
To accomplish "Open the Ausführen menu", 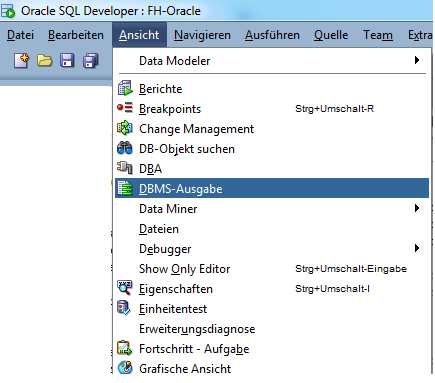I will click(272, 35).
